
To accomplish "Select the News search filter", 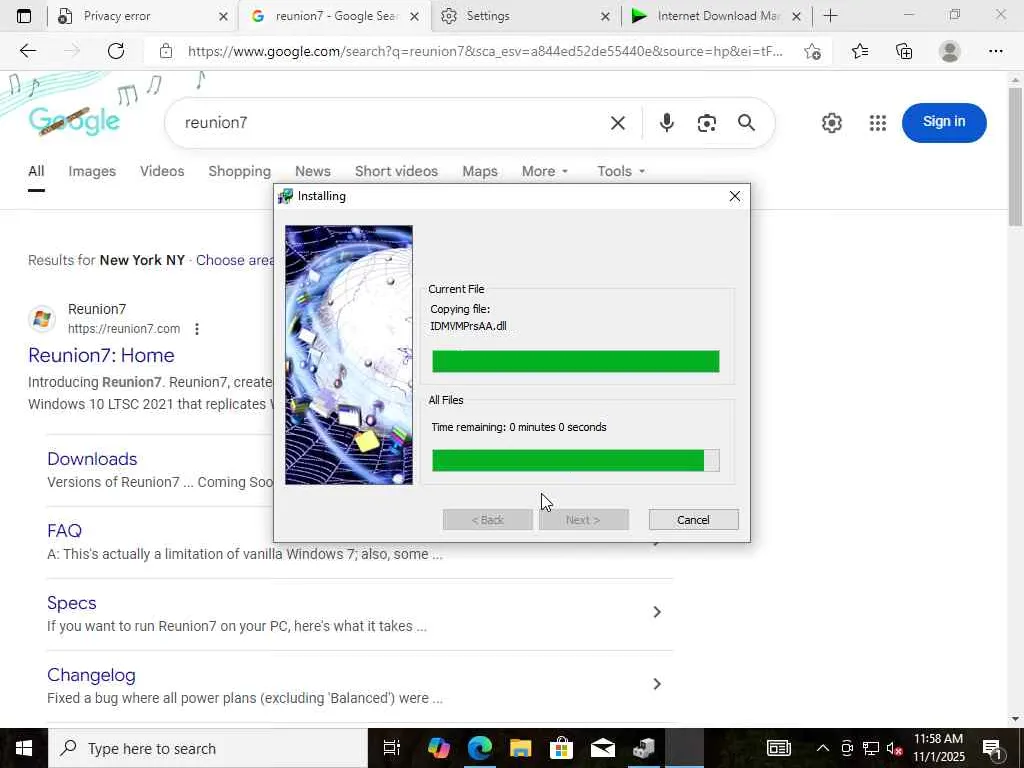I will point(313,171).
